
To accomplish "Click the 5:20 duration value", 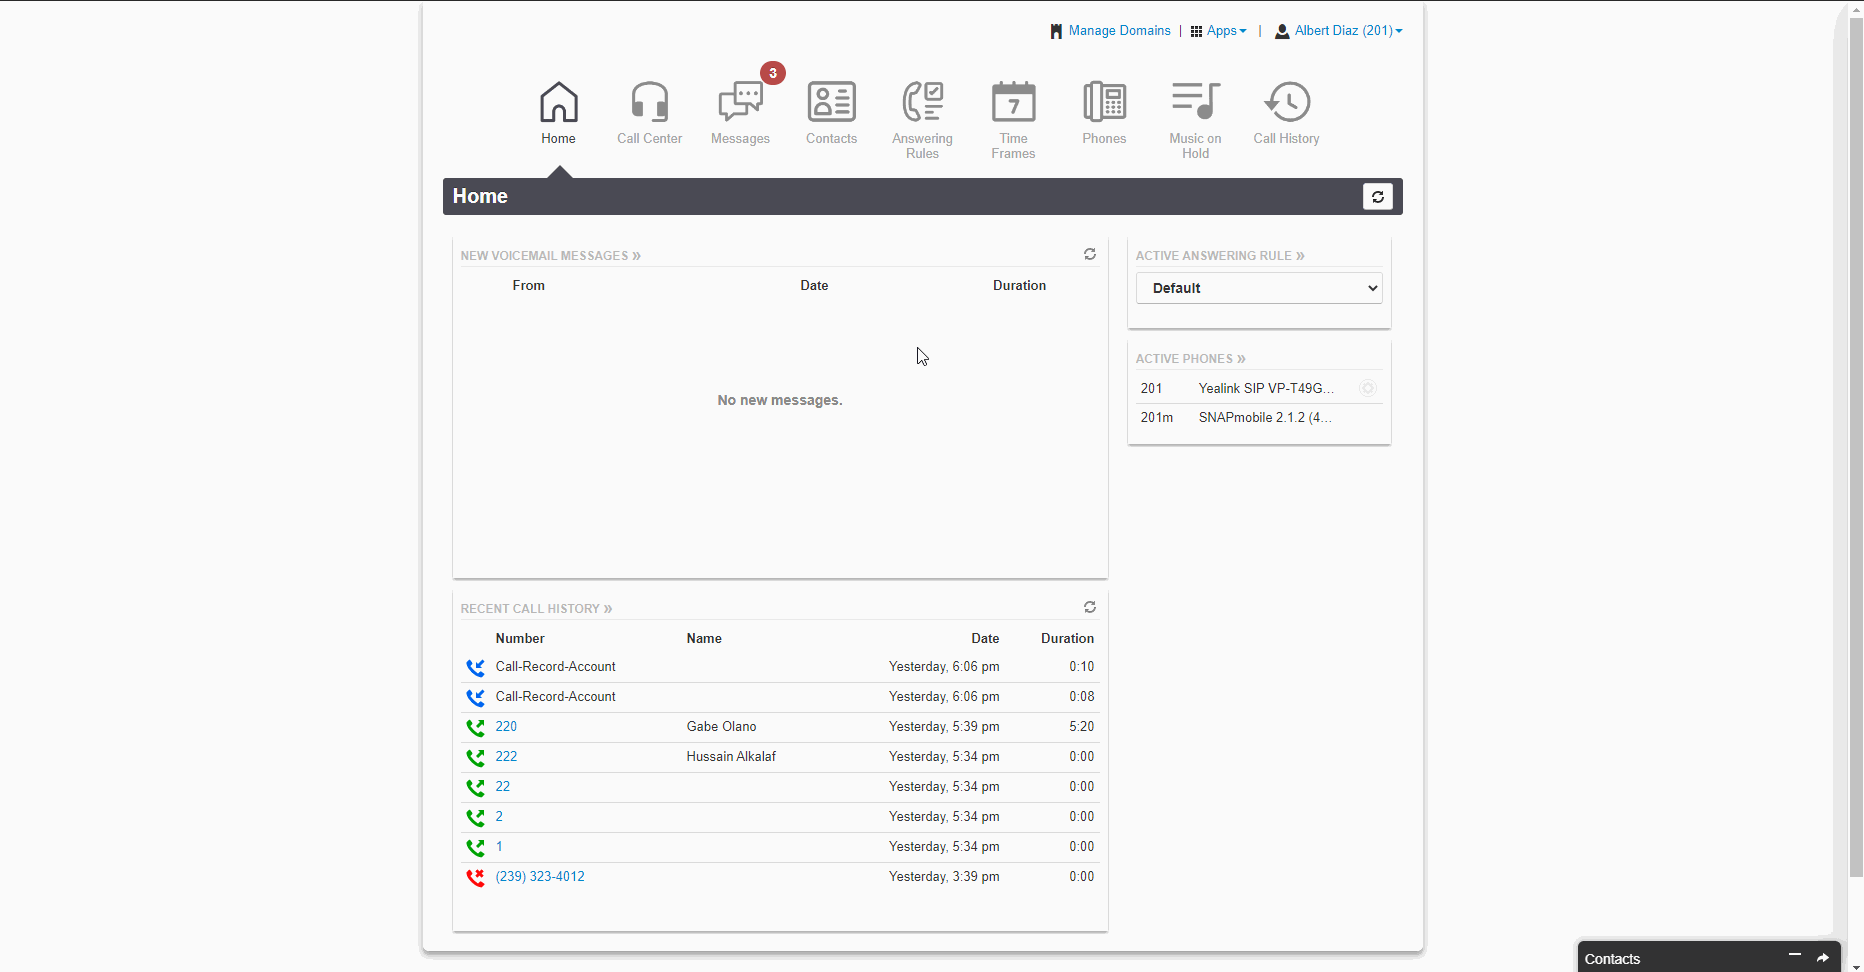I will pos(1081,727).
